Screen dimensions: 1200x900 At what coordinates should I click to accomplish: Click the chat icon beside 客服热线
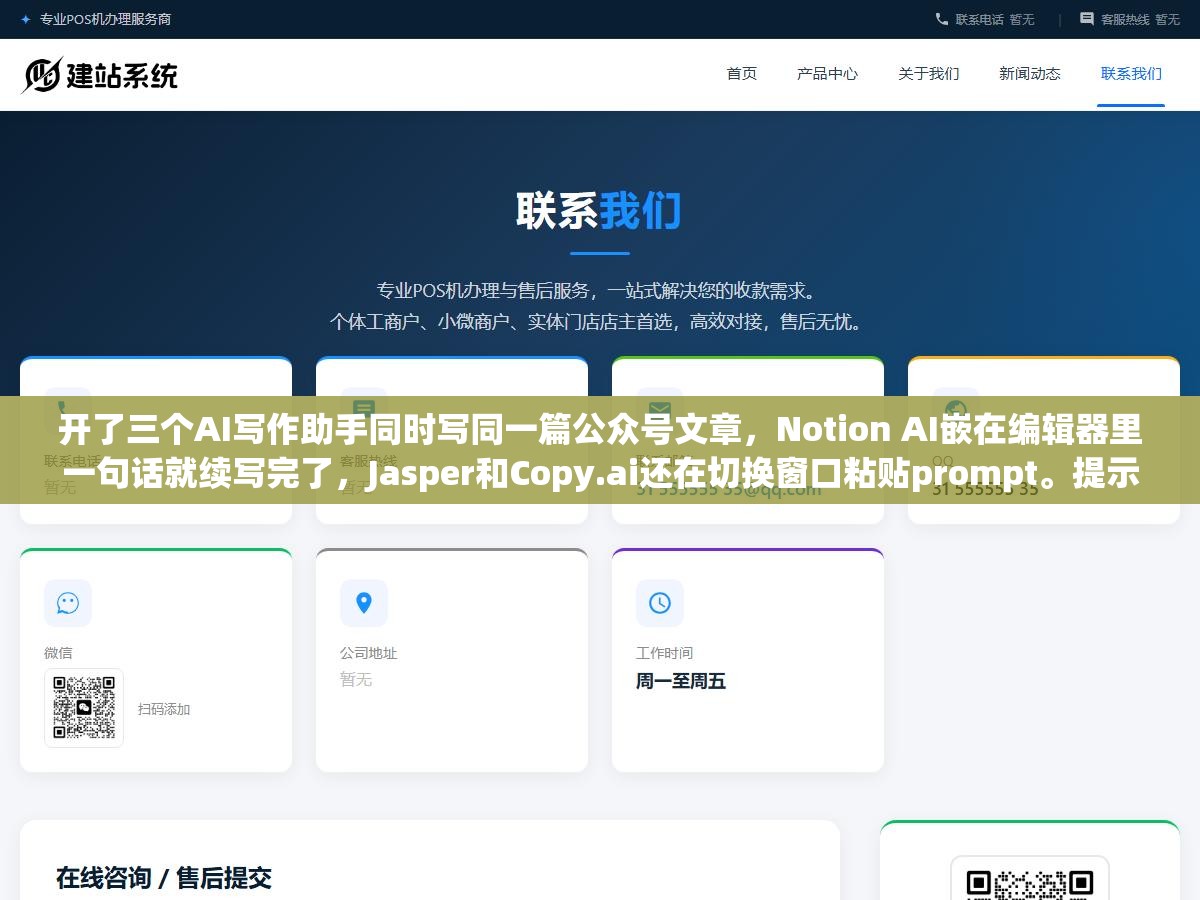(x=1087, y=19)
